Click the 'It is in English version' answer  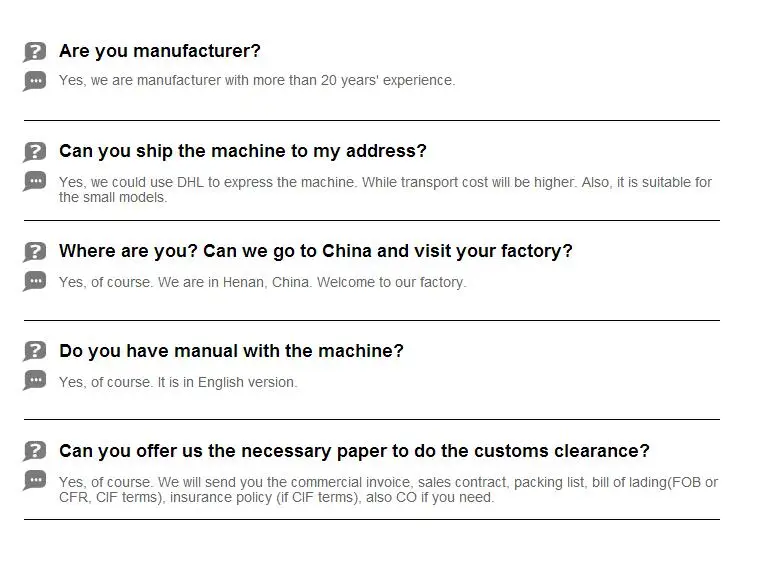(x=178, y=382)
